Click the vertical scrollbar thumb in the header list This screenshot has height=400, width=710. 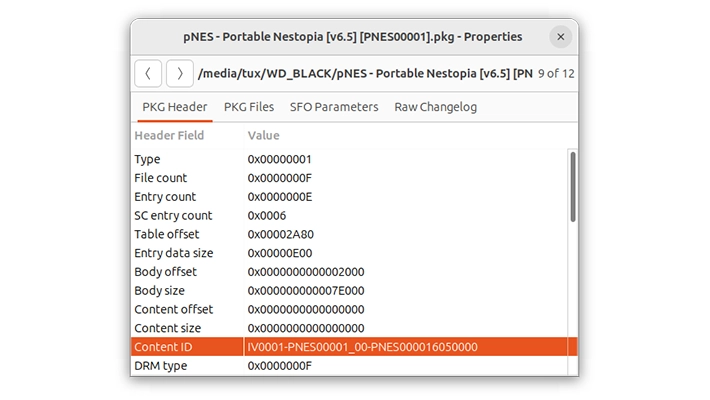point(573,187)
